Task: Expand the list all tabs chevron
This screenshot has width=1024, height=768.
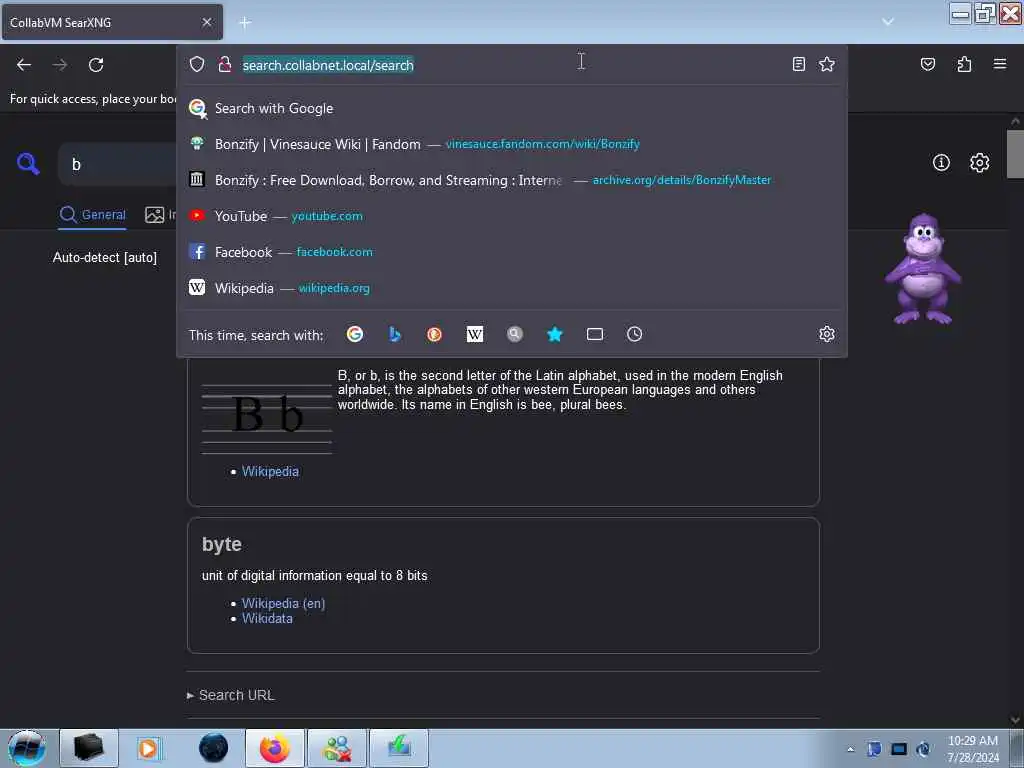Action: coord(888,22)
